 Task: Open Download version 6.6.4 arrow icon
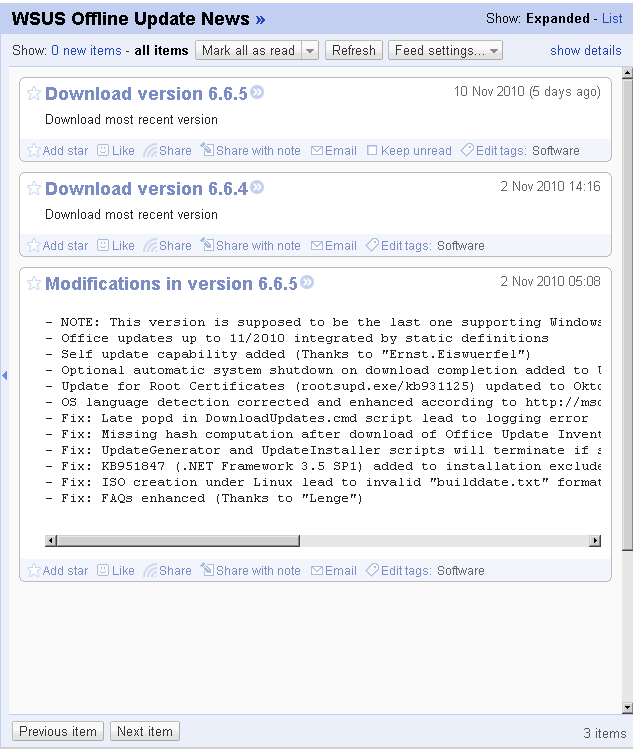[257, 188]
